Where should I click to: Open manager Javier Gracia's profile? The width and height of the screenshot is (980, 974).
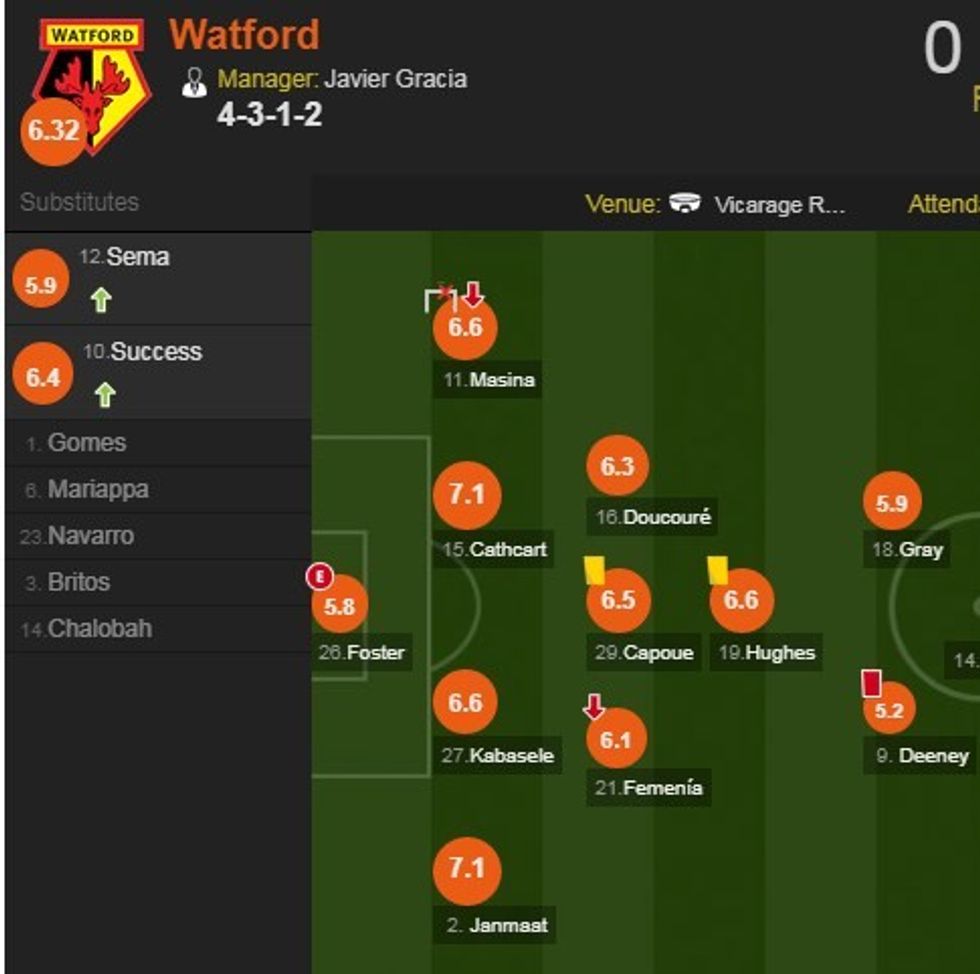[395, 79]
